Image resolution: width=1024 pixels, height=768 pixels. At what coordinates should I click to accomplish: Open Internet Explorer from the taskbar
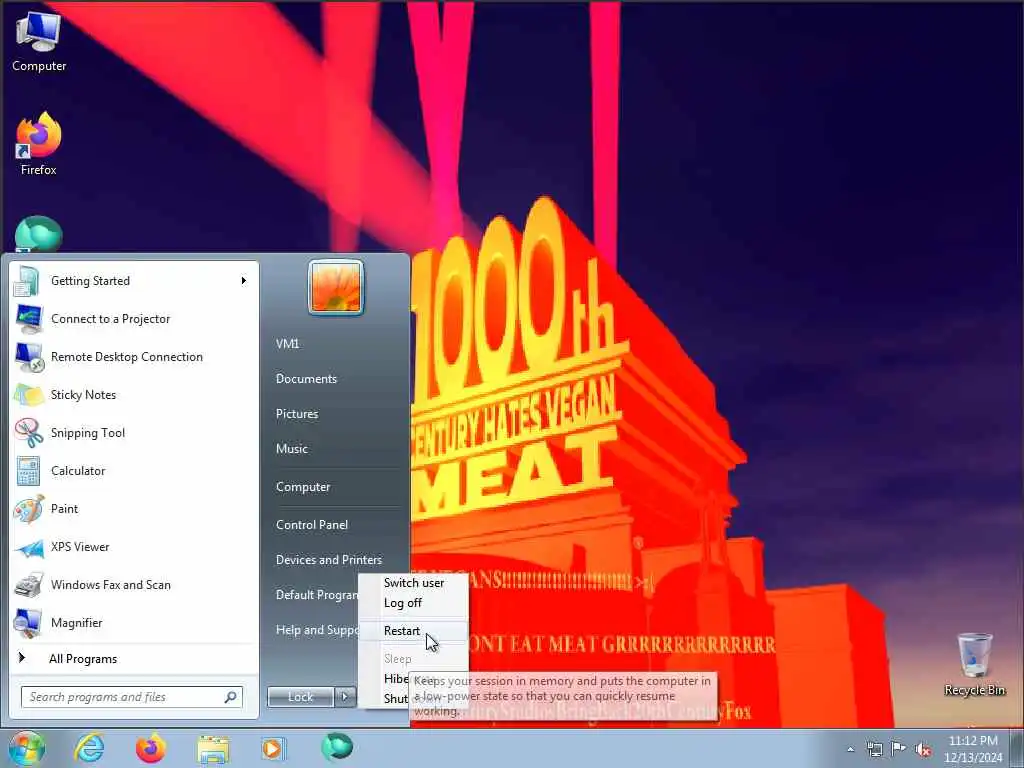pyautogui.click(x=89, y=748)
